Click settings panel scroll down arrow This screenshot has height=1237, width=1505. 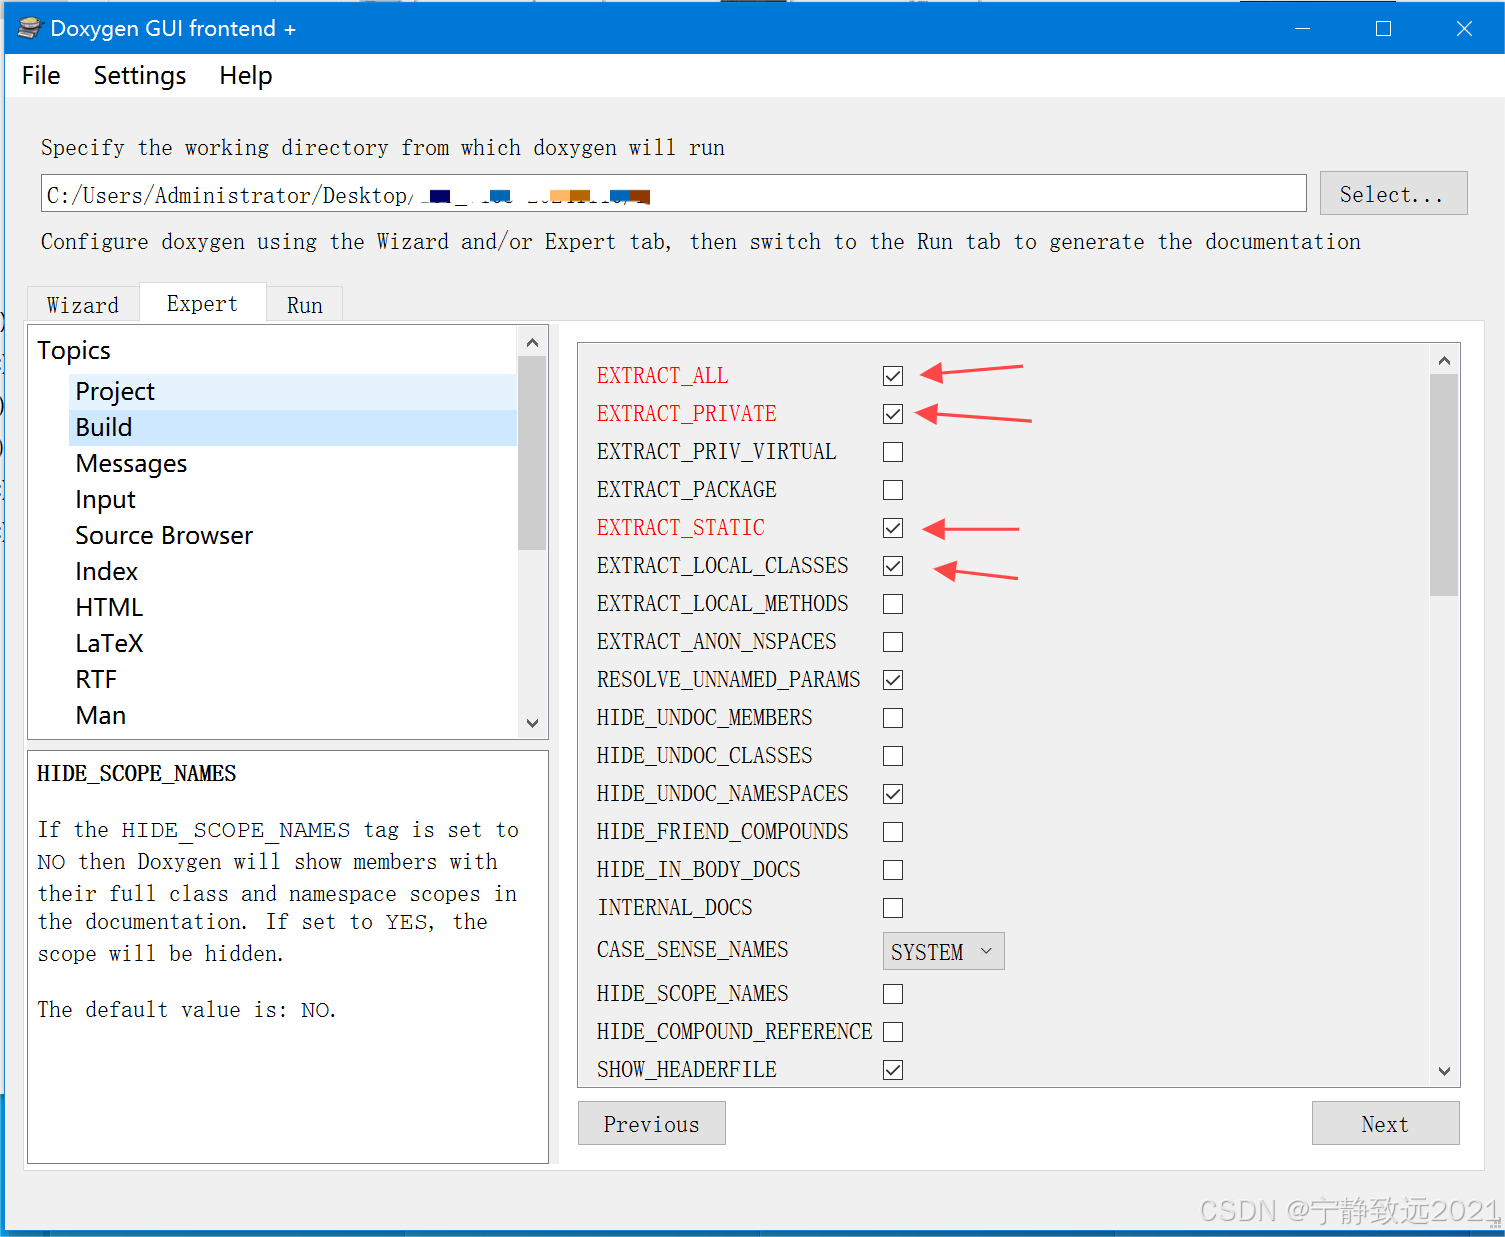[x=1444, y=1071]
